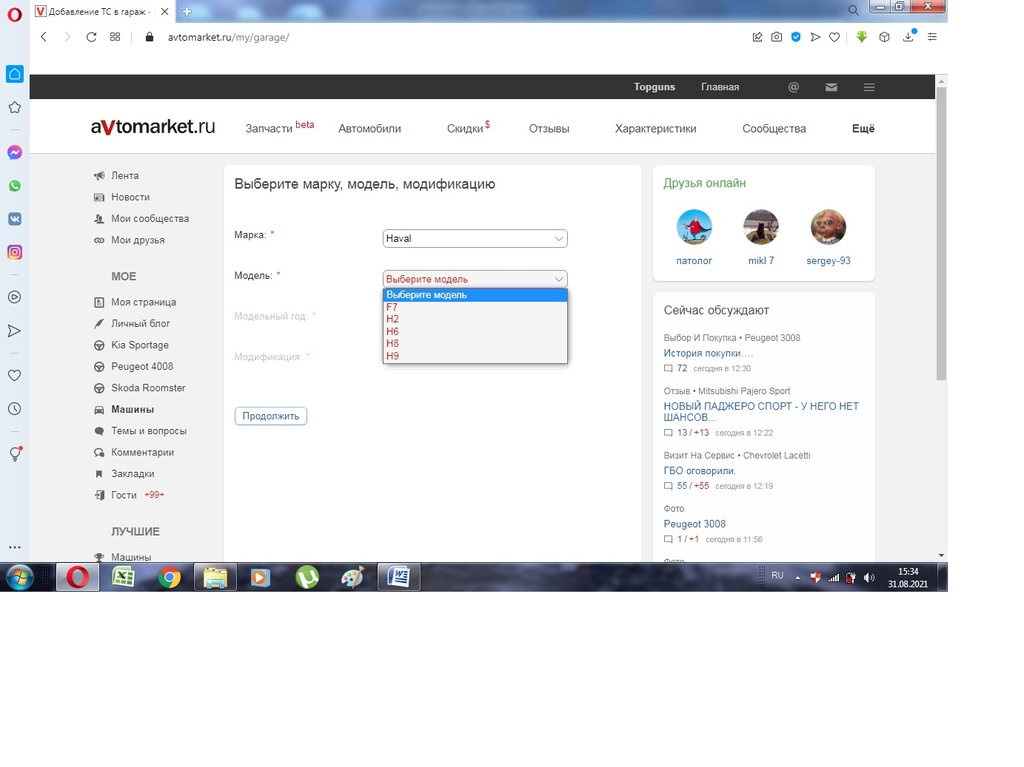Take snapshot with camera icon
The width and height of the screenshot is (1024, 767).
(776, 37)
